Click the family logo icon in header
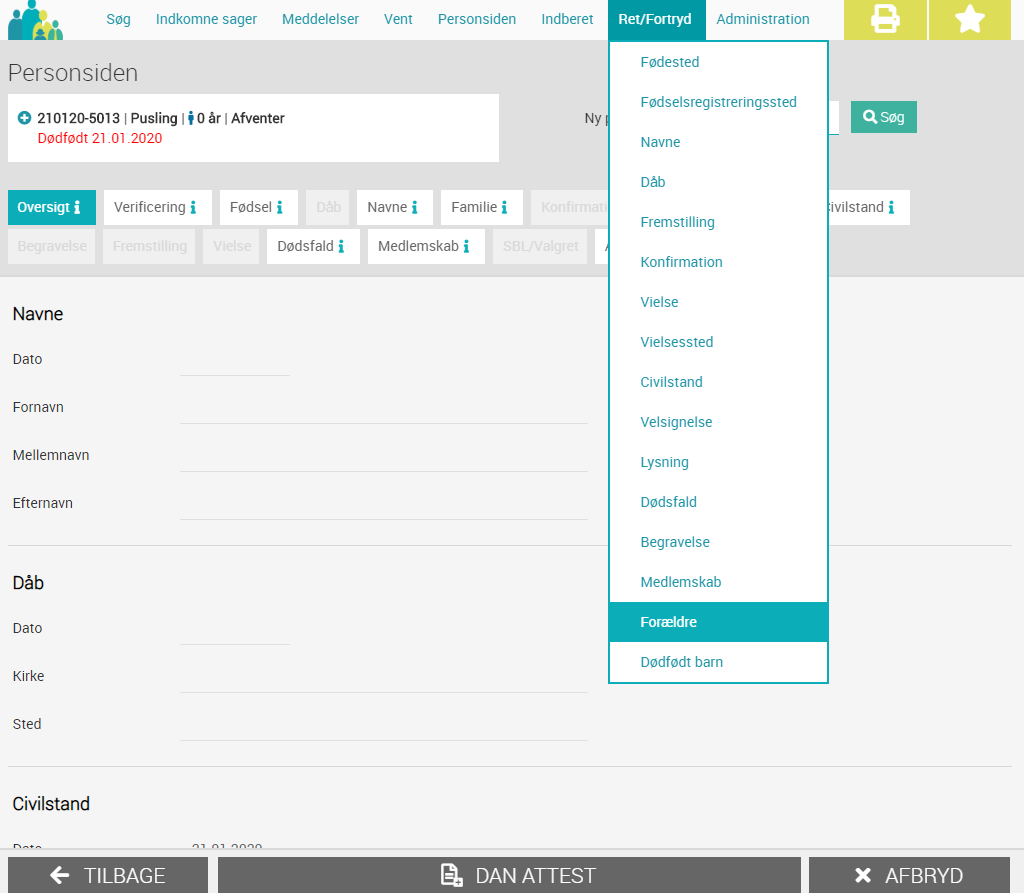The image size is (1024, 893). pyautogui.click(x=35, y=20)
